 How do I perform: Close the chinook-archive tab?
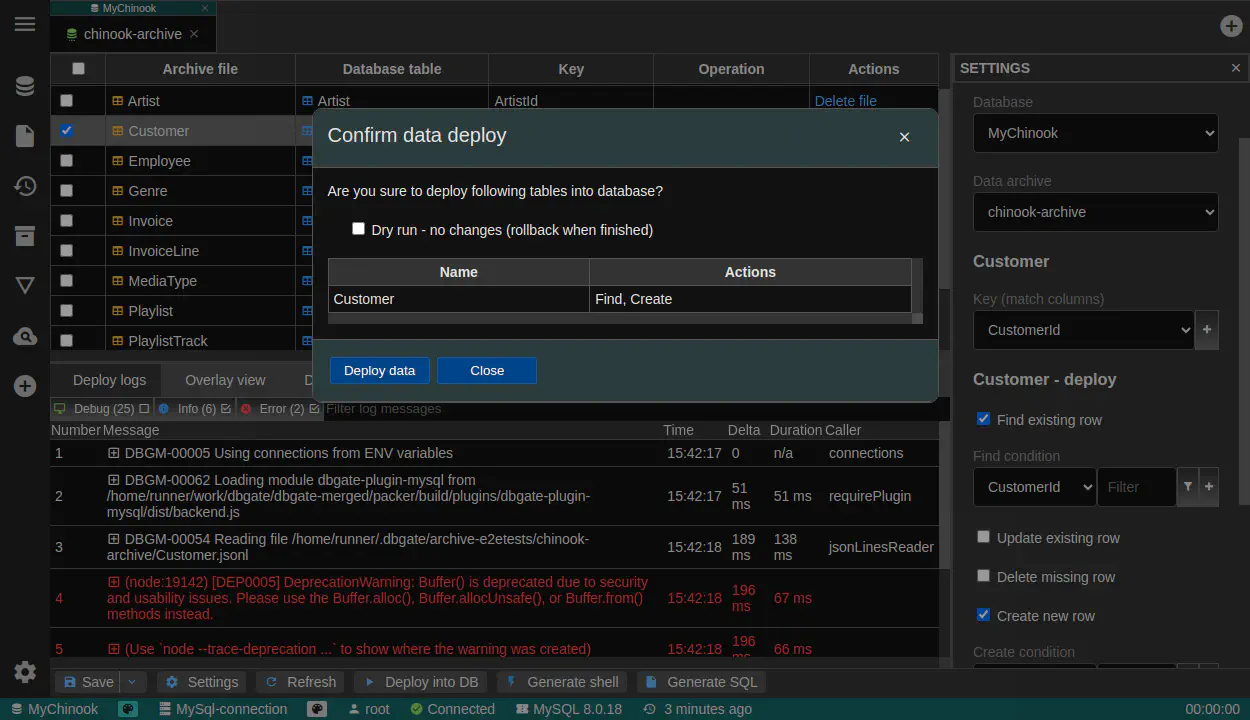click(194, 34)
